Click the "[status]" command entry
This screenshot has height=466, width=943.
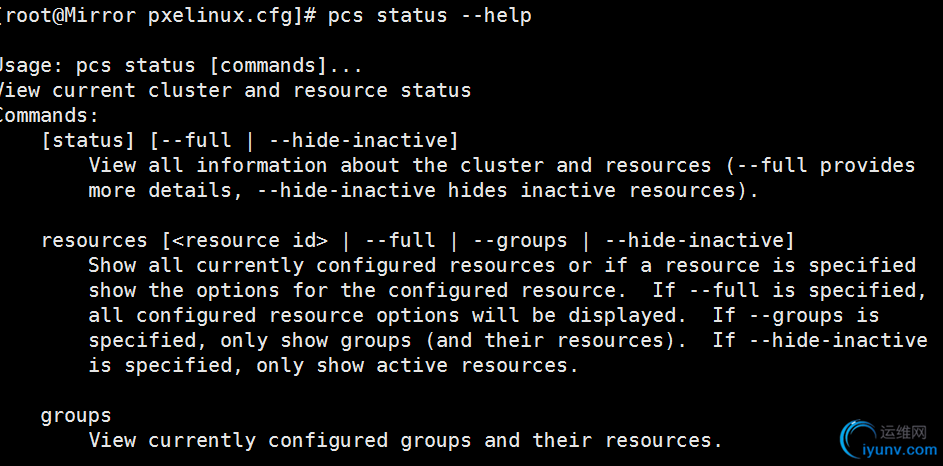pyautogui.click(x=88, y=141)
